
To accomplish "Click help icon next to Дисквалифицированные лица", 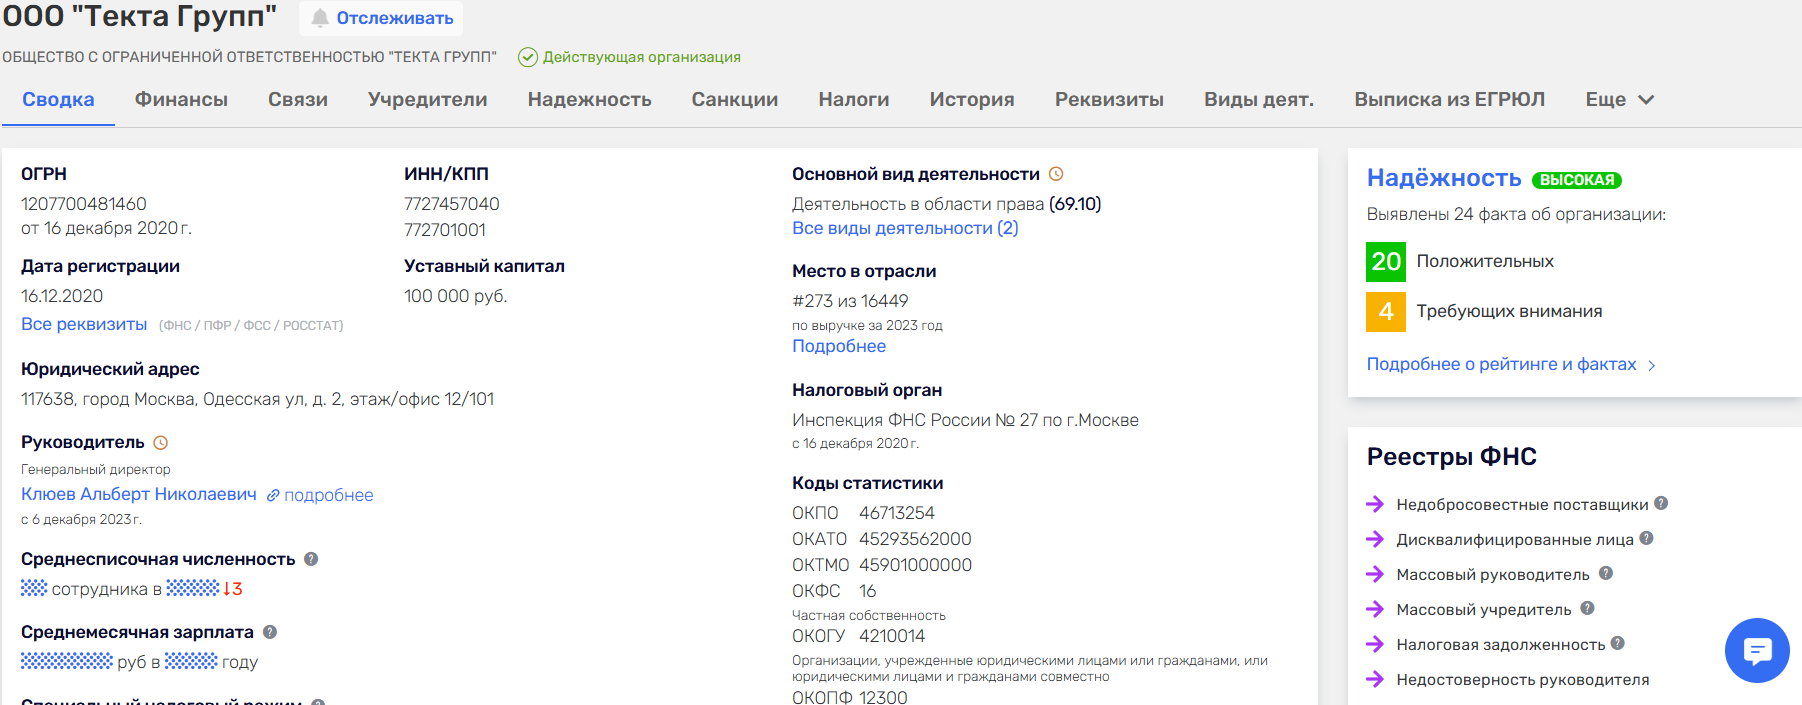I will pos(1647,538).
